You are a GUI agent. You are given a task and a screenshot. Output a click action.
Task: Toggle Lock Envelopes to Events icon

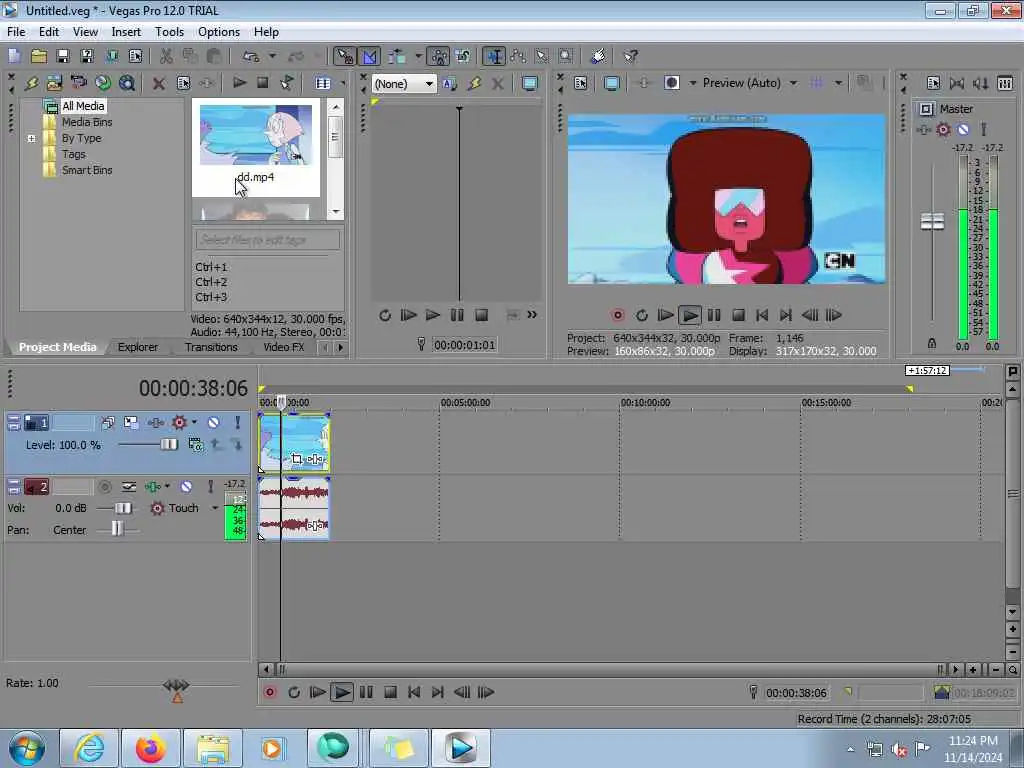pos(438,56)
